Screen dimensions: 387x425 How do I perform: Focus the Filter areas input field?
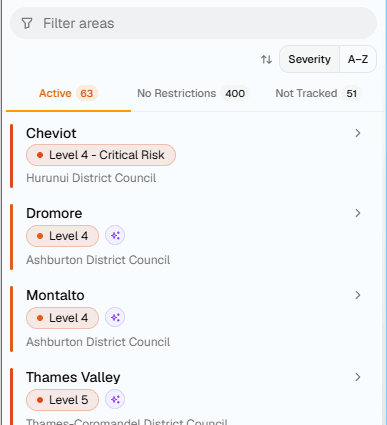[193, 23]
